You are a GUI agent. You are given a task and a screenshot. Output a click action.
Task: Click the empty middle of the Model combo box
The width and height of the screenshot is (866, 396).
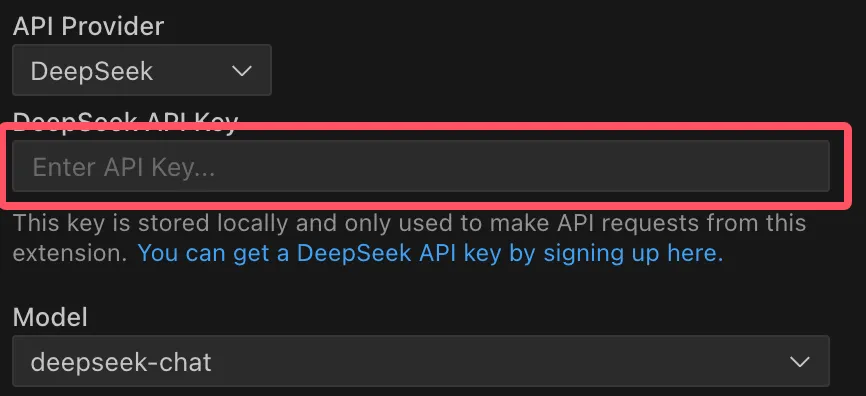coord(497,361)
